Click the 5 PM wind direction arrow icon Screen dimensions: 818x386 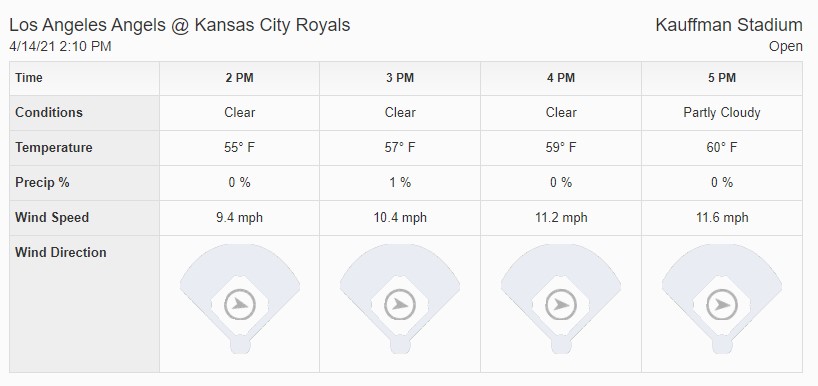(722, 305)
